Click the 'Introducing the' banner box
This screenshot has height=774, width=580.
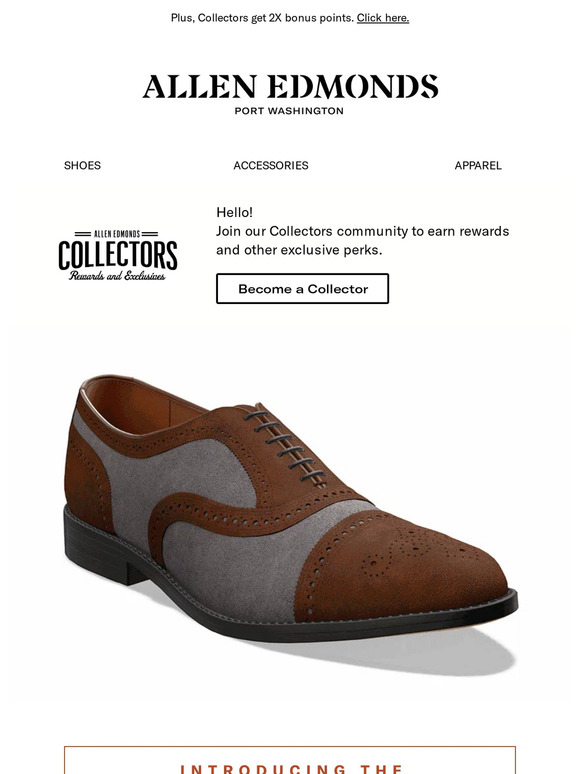290,761
